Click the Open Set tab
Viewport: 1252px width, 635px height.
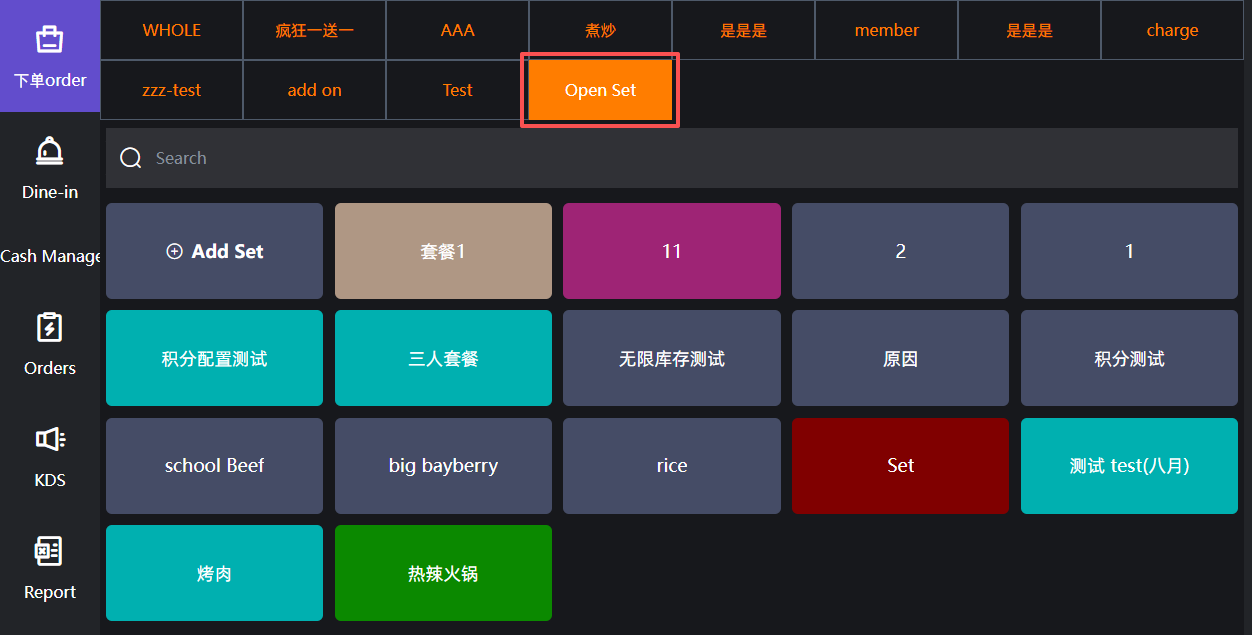(x=600, y=90)
